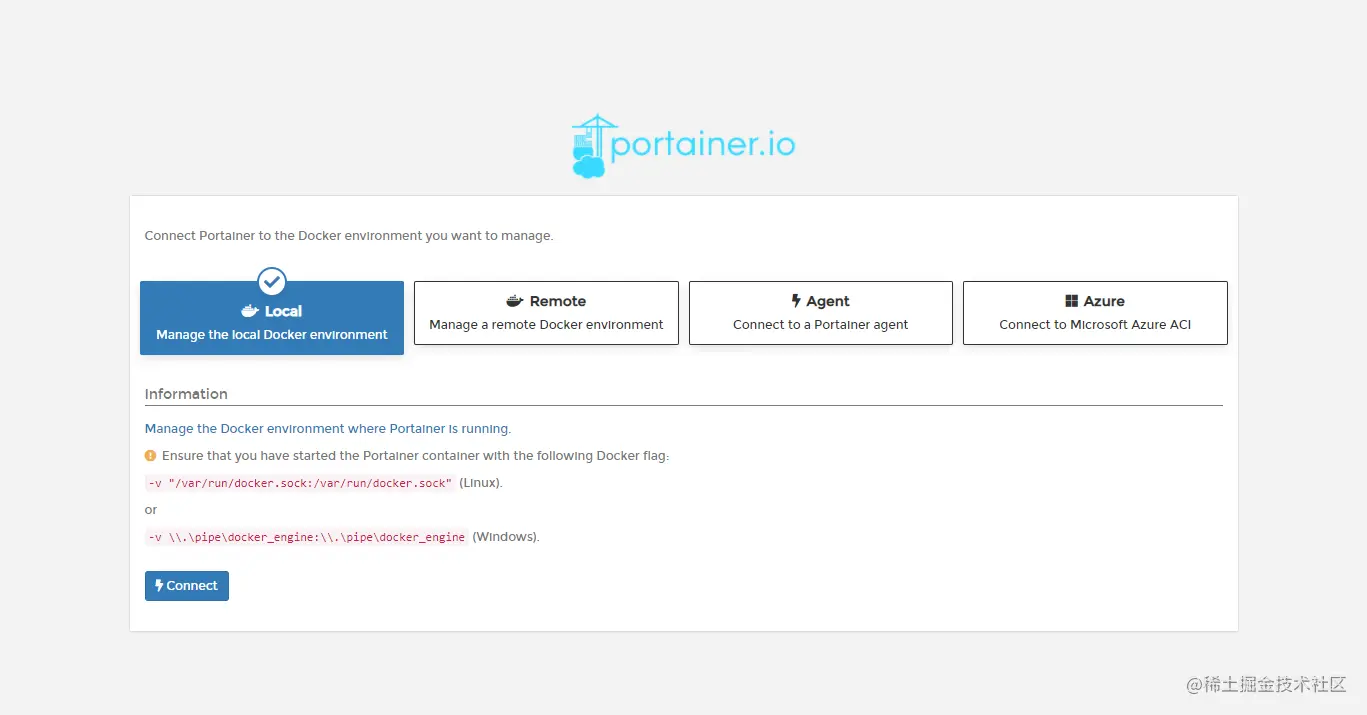The image size is (1367, 715).
Task: Click 'Ensure that you have started' notice text
Action: click(x=415, y=456)
